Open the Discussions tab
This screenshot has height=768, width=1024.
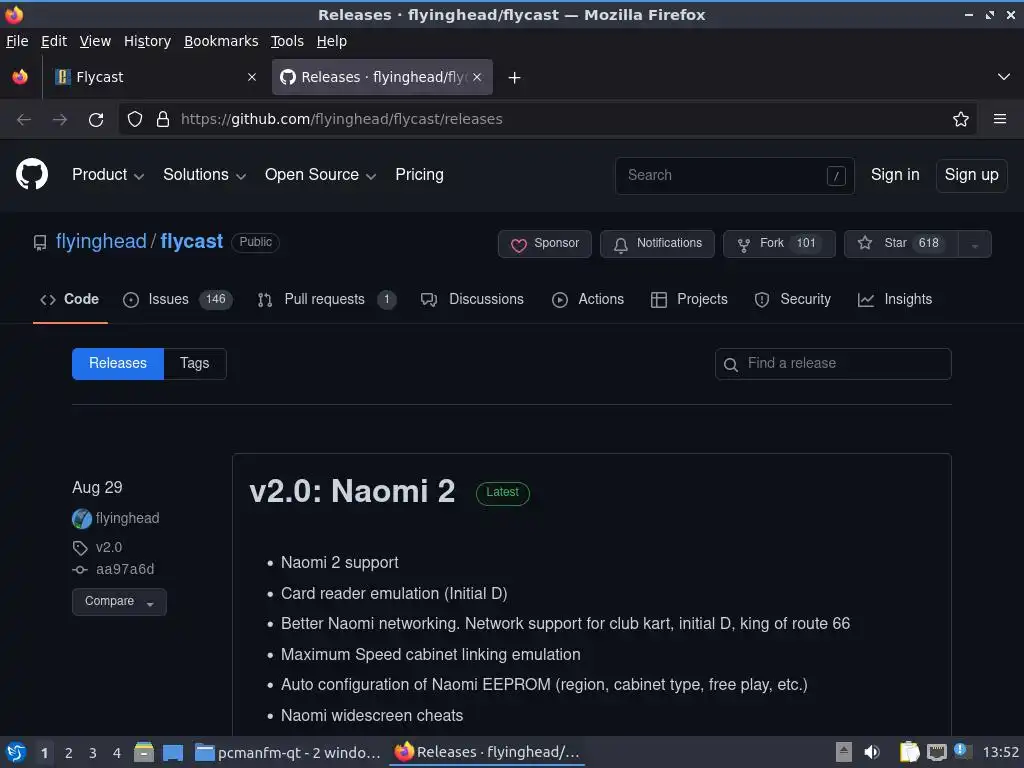pos(472,300)
